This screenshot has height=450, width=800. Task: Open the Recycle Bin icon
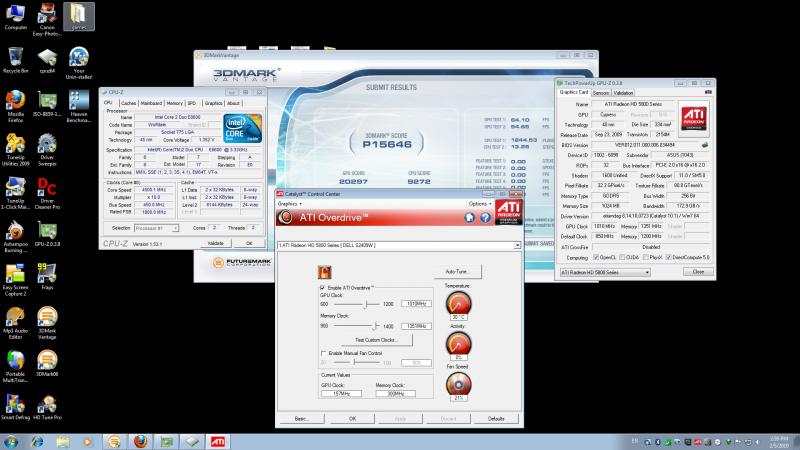point(15,60)
